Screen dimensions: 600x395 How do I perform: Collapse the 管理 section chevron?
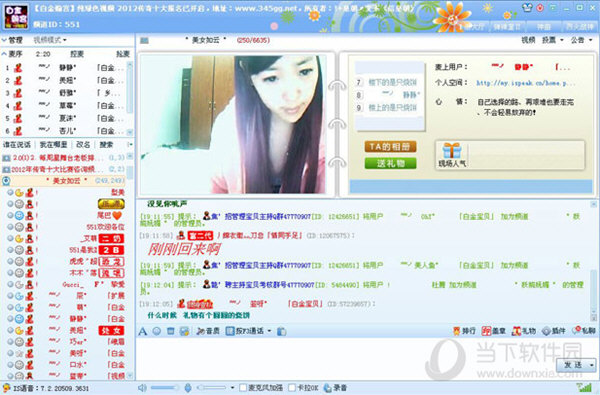[x=4, y=40]
